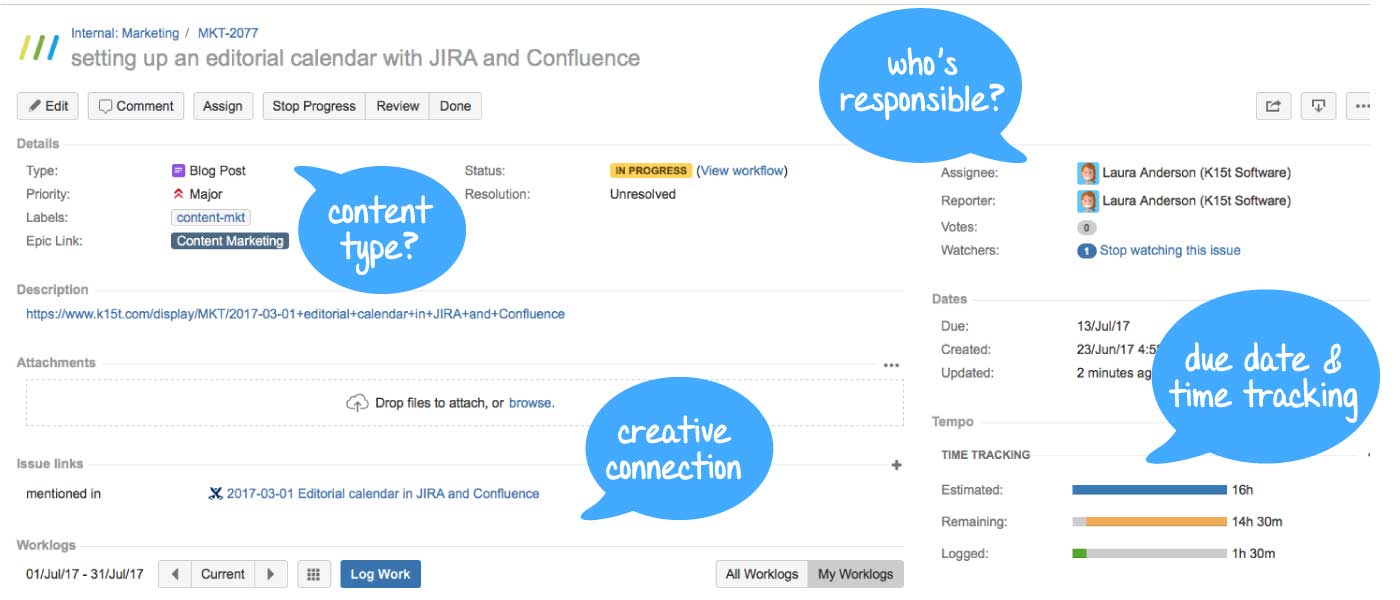The image size is (1400, 600).
Task: Open the k15t.com description URL
Action: [x=295, y=314]
